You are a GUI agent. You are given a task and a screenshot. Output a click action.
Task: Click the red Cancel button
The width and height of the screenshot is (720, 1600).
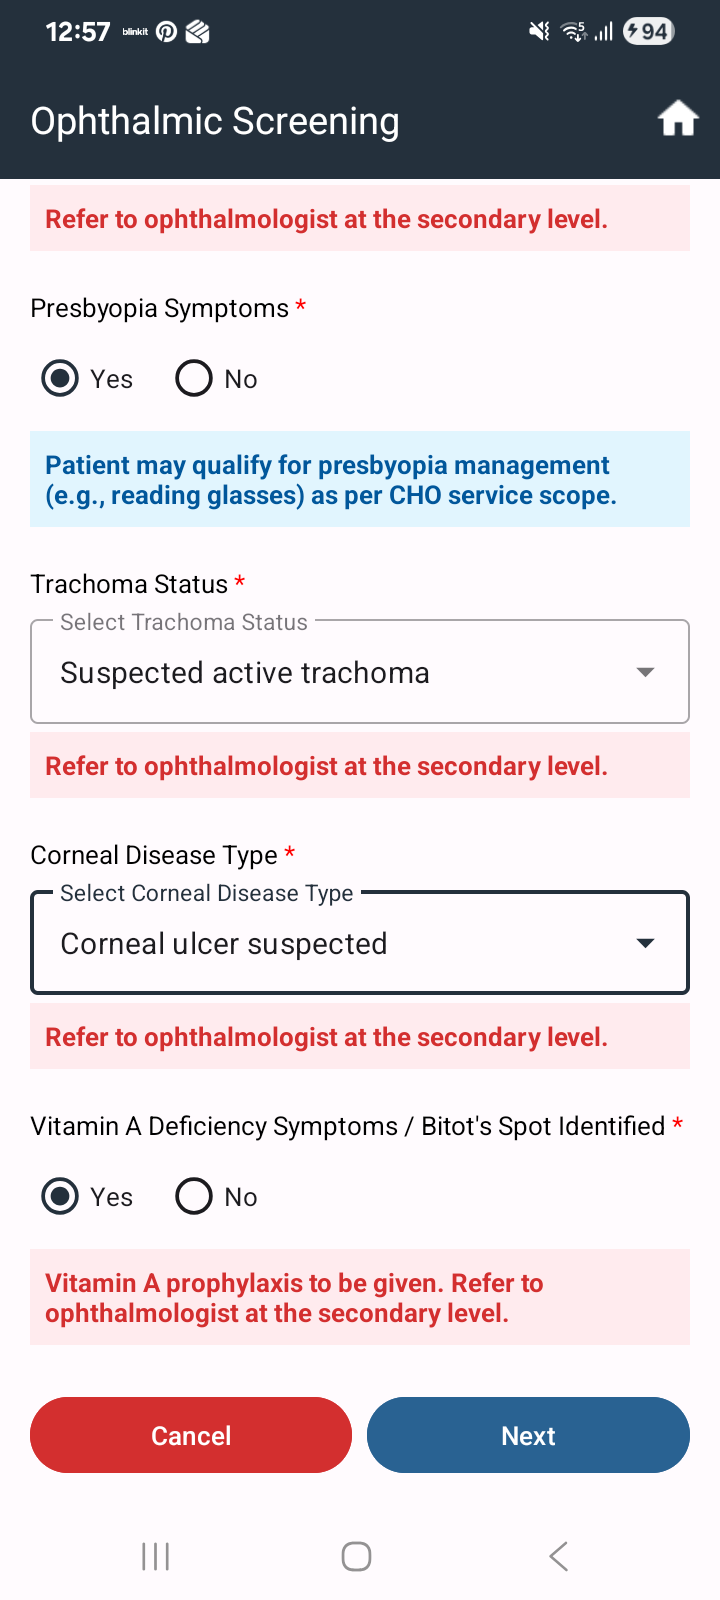(x=191, y=1435)
